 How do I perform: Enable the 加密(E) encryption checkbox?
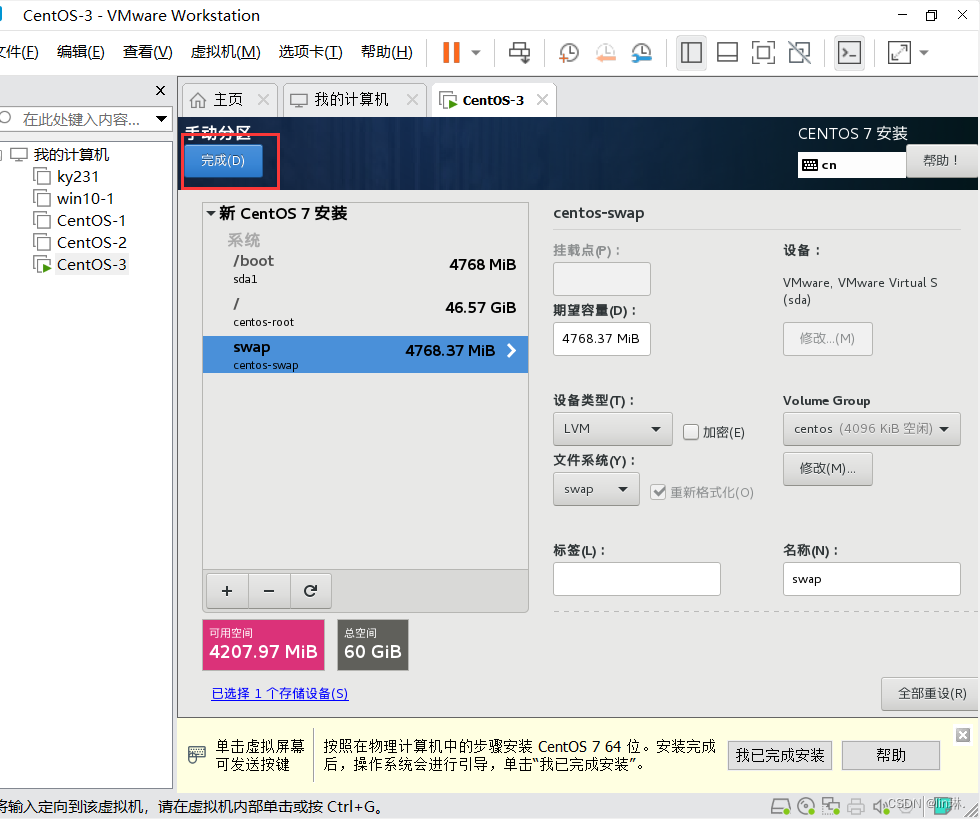[691, 432]
